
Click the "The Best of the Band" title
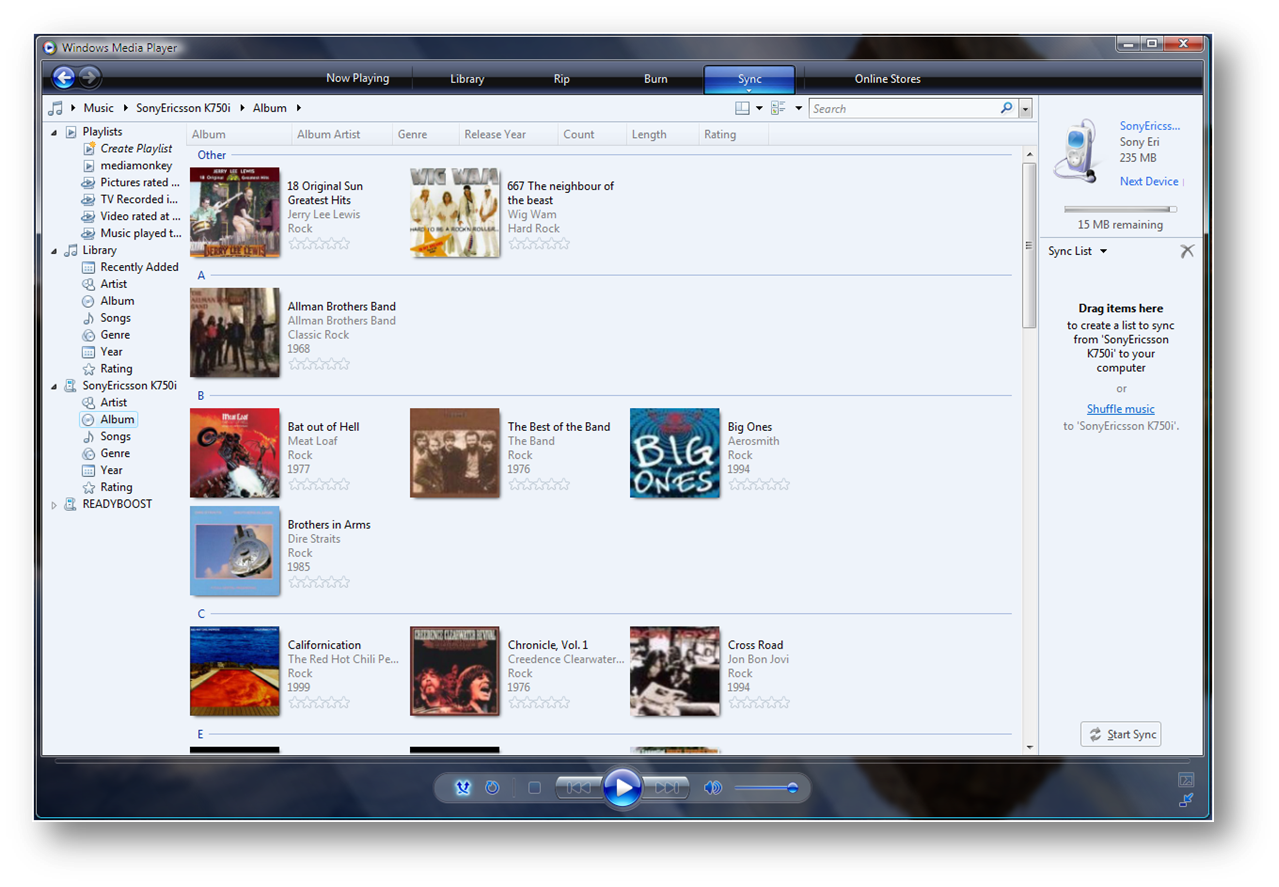click(559, 427)
